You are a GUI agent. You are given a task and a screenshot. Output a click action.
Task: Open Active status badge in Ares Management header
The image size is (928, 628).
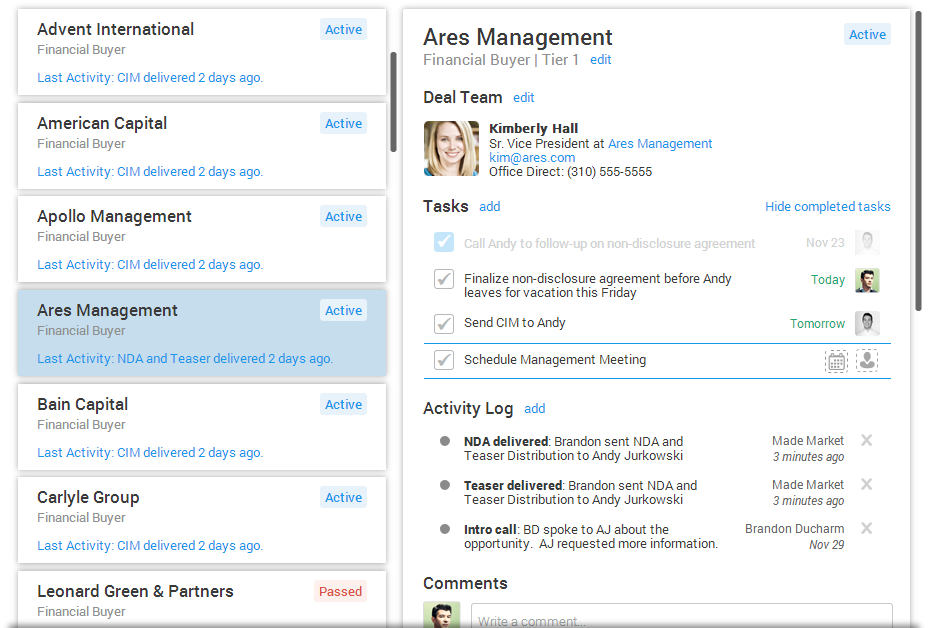pos(866,35)
